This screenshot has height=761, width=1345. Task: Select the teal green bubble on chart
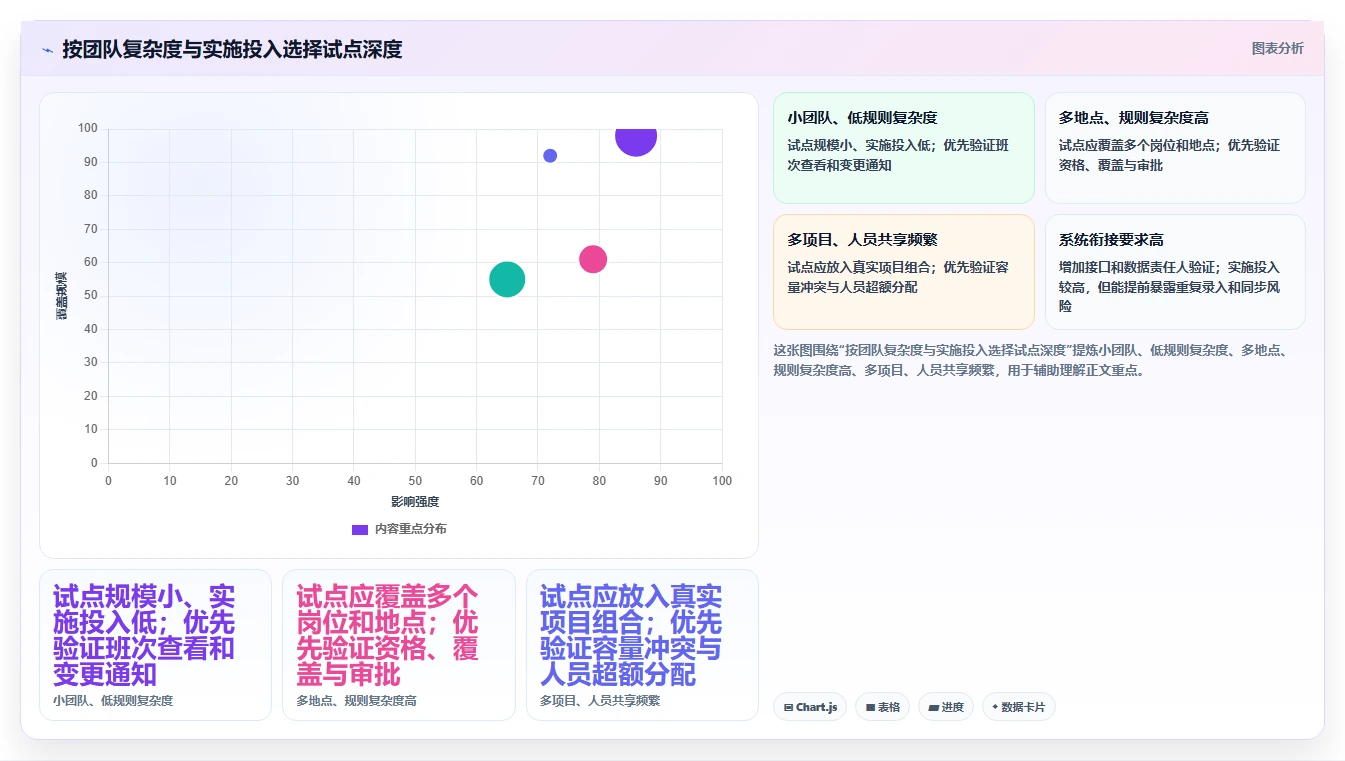(x=507, y=279)
